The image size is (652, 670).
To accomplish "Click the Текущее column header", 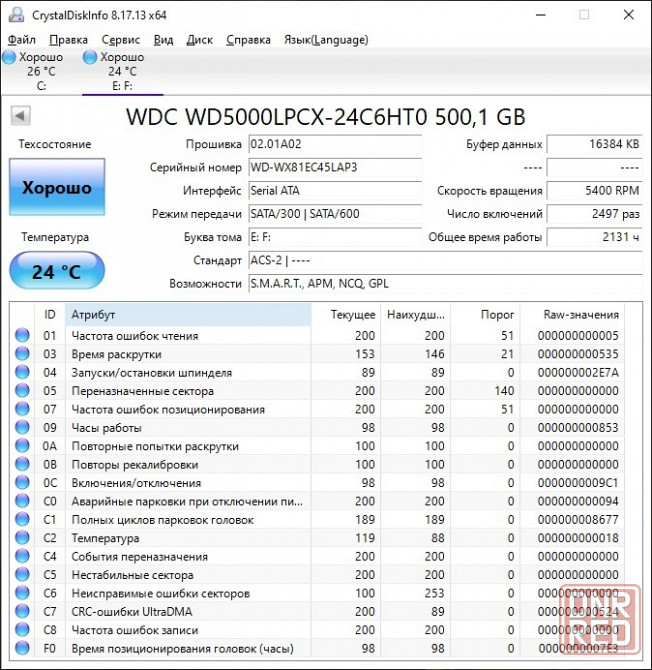I will pyautogui.click(x=346, y=315).
